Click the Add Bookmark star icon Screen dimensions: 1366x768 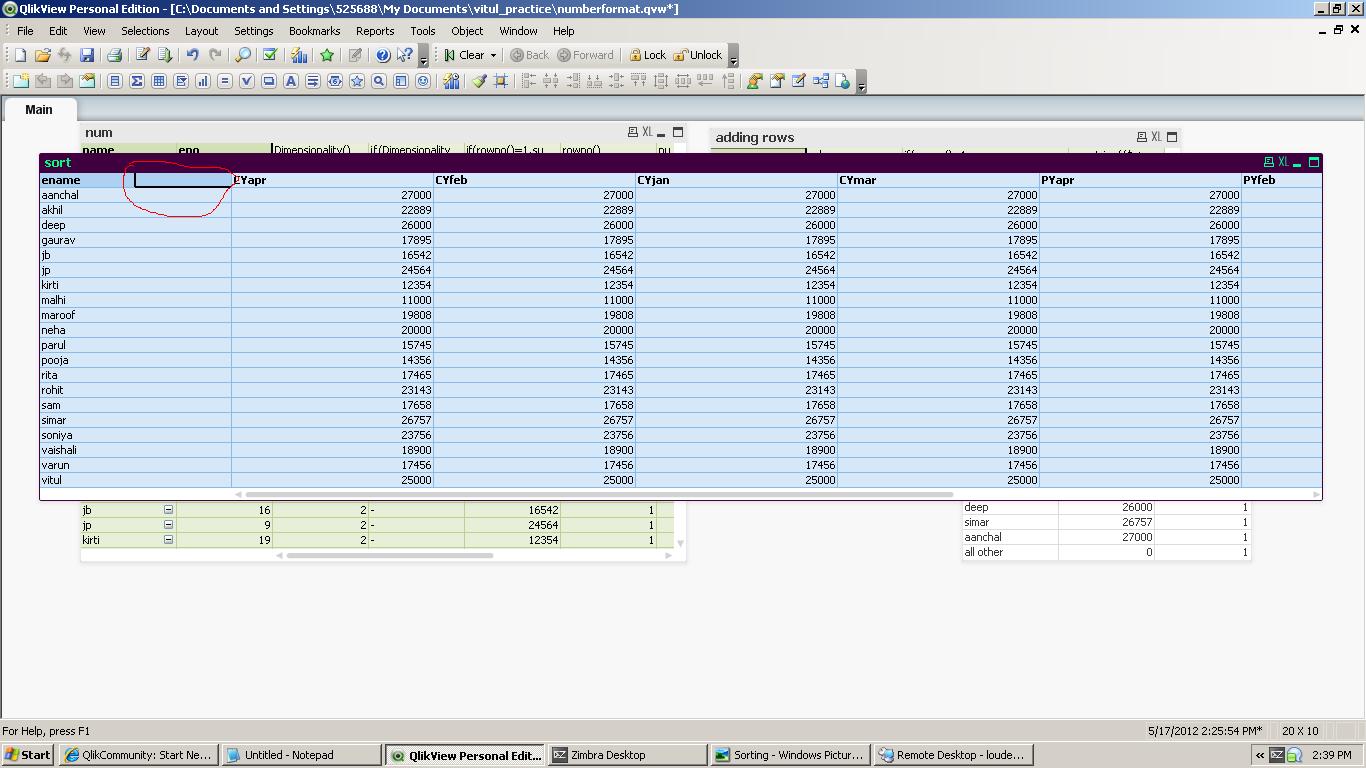click(x=326, y=56)
